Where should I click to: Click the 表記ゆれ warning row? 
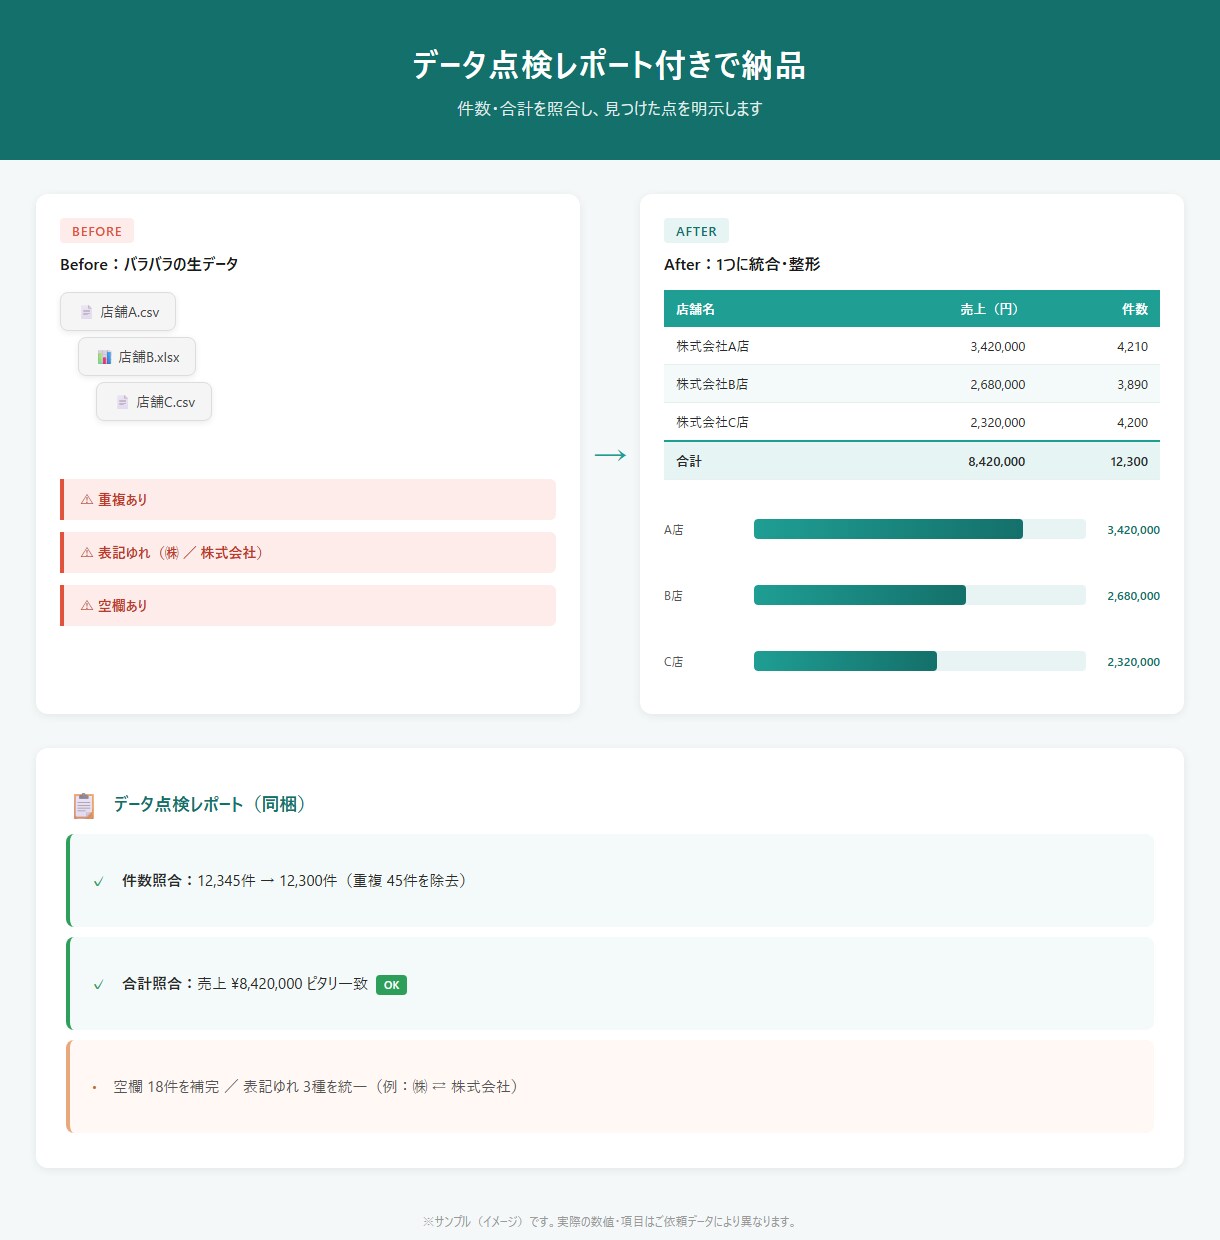click(308, 553)
